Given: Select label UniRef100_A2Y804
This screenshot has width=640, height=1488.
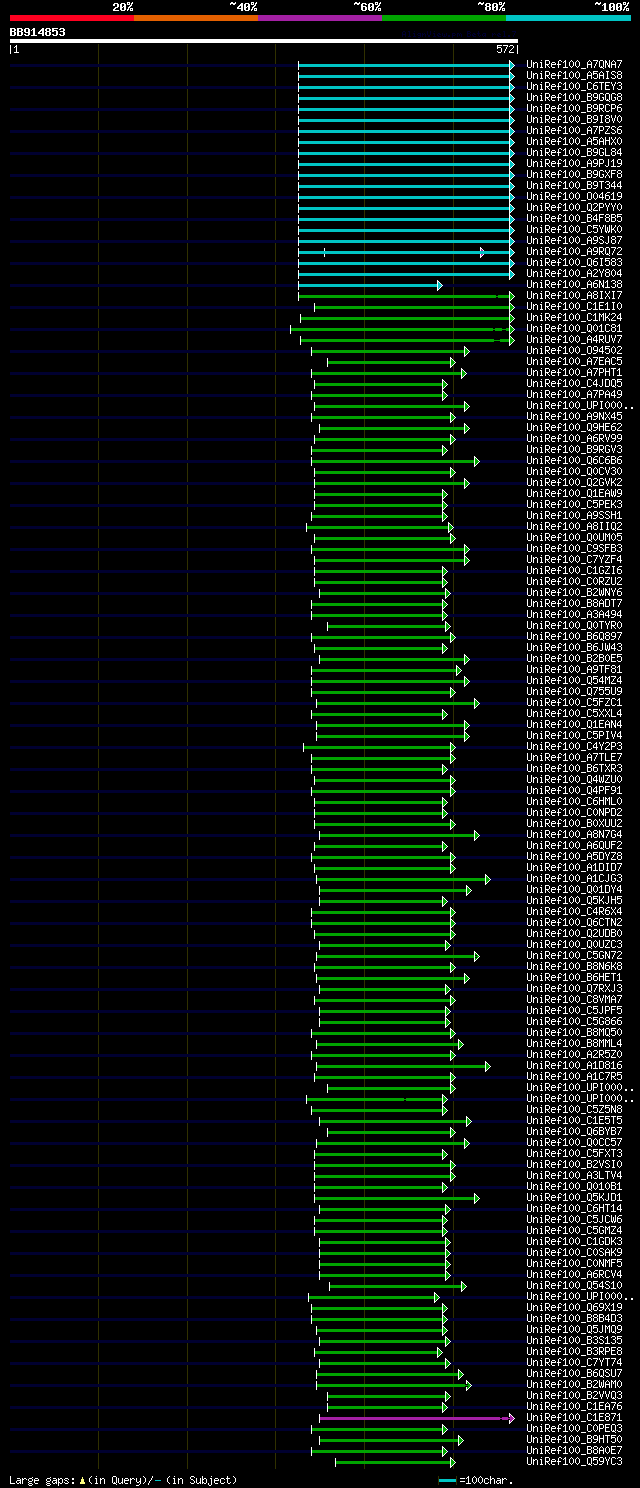Looking at the screenshot, I should coord(574,274).
